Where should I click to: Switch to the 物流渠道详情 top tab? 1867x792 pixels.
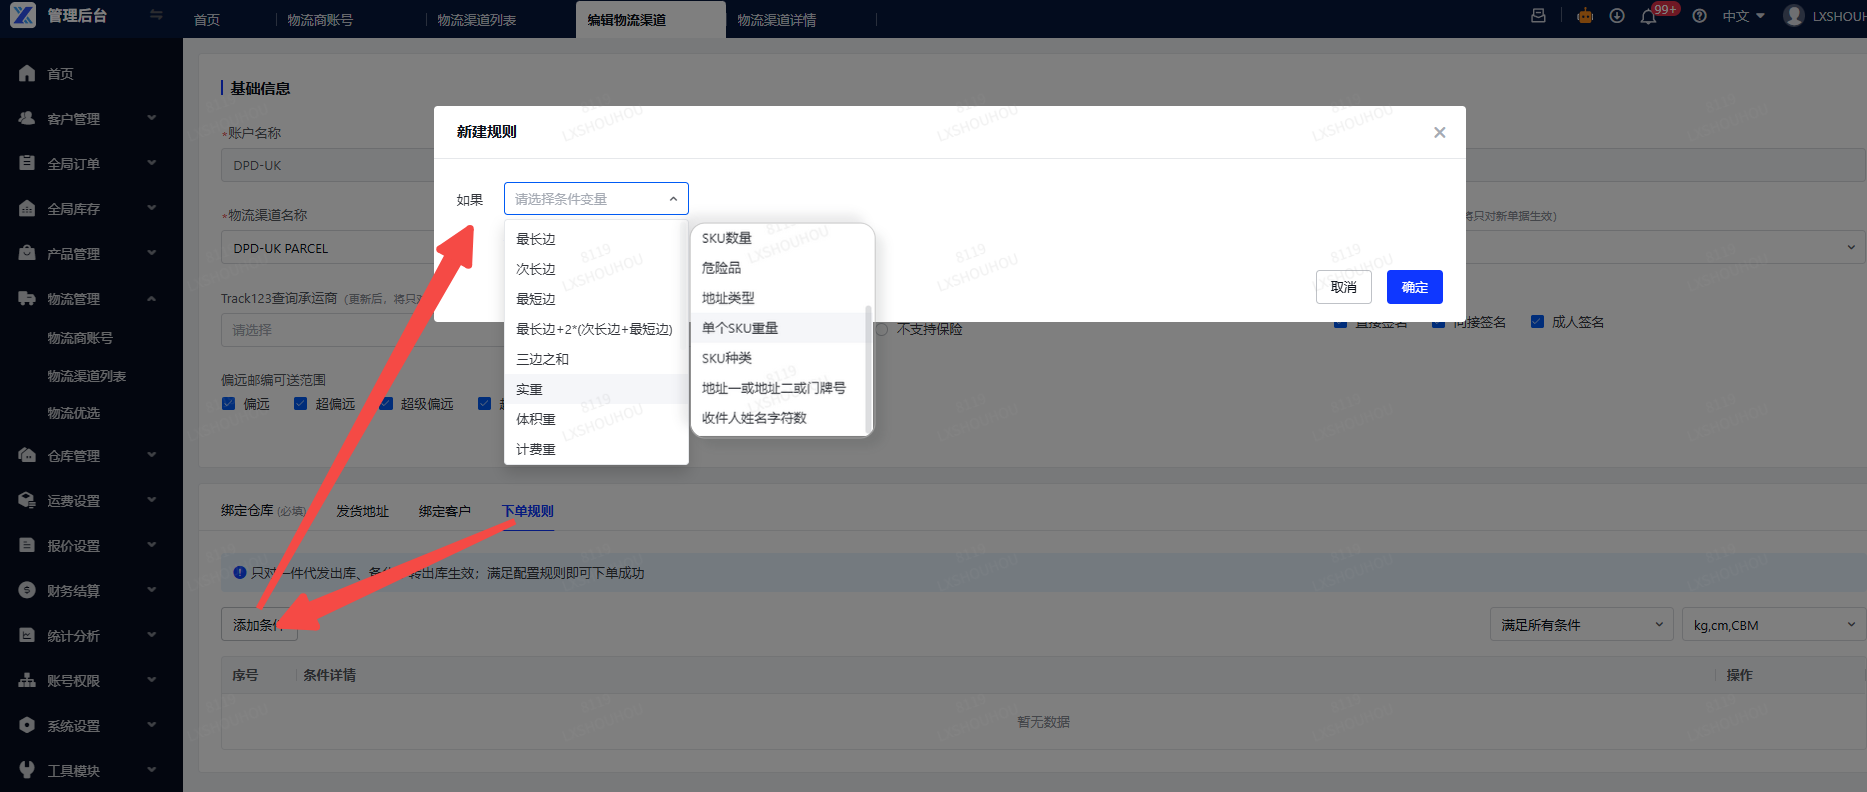[x=777, y=20]
